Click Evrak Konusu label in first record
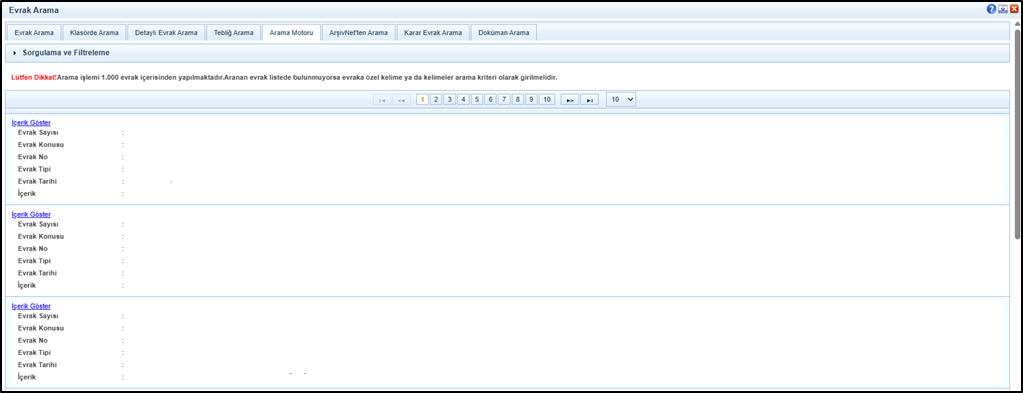1023x393 pixels. point(41,145)
